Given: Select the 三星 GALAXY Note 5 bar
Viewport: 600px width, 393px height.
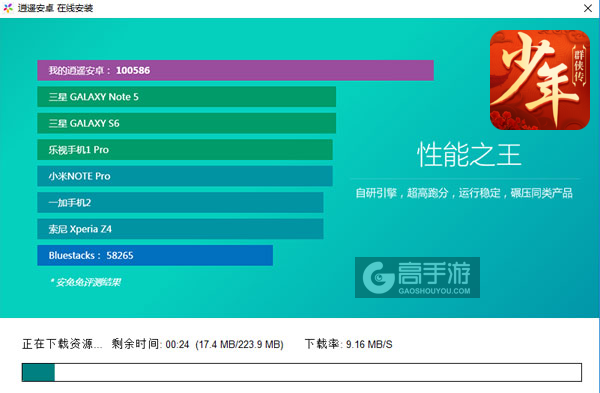Looking at the screenshot, I should click(x=186, y=96).
